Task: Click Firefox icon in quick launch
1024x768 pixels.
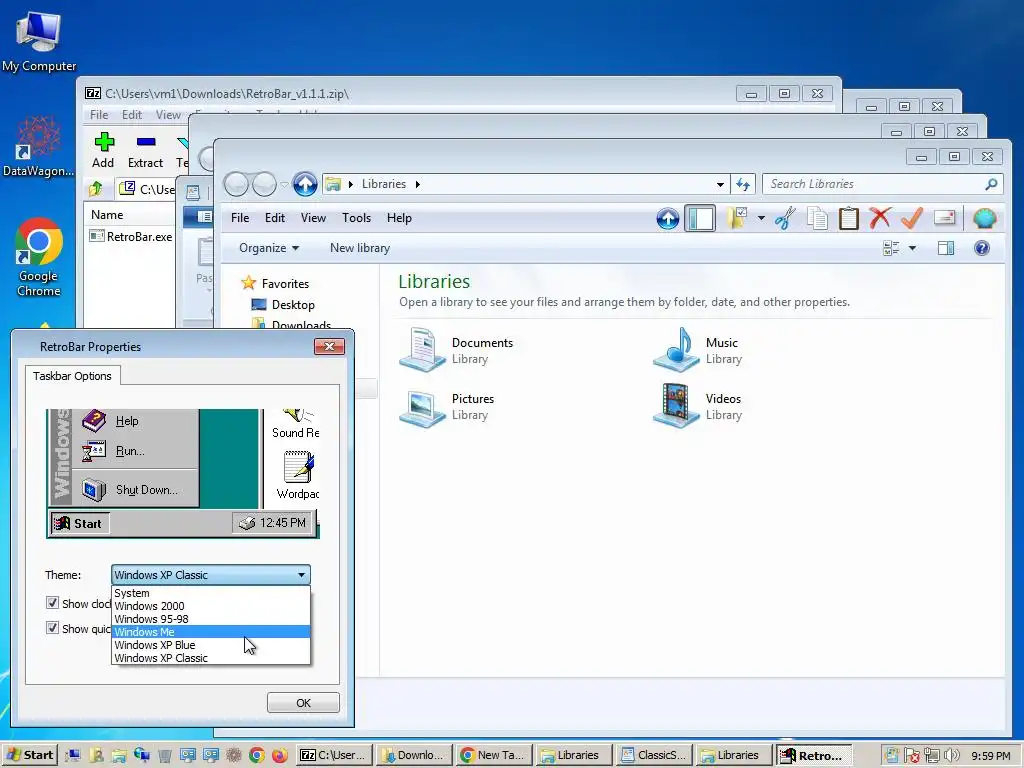Action: coord(280,756)
